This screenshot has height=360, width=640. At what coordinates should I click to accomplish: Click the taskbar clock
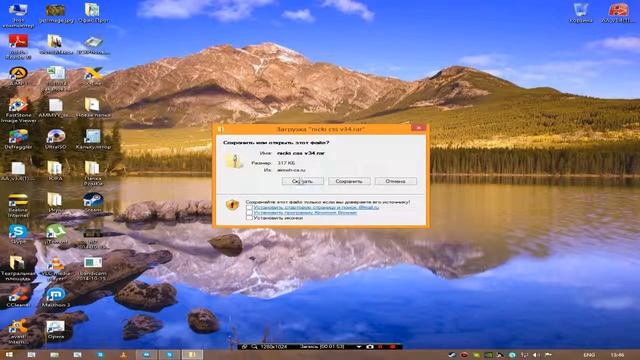(x=618, y=355)
